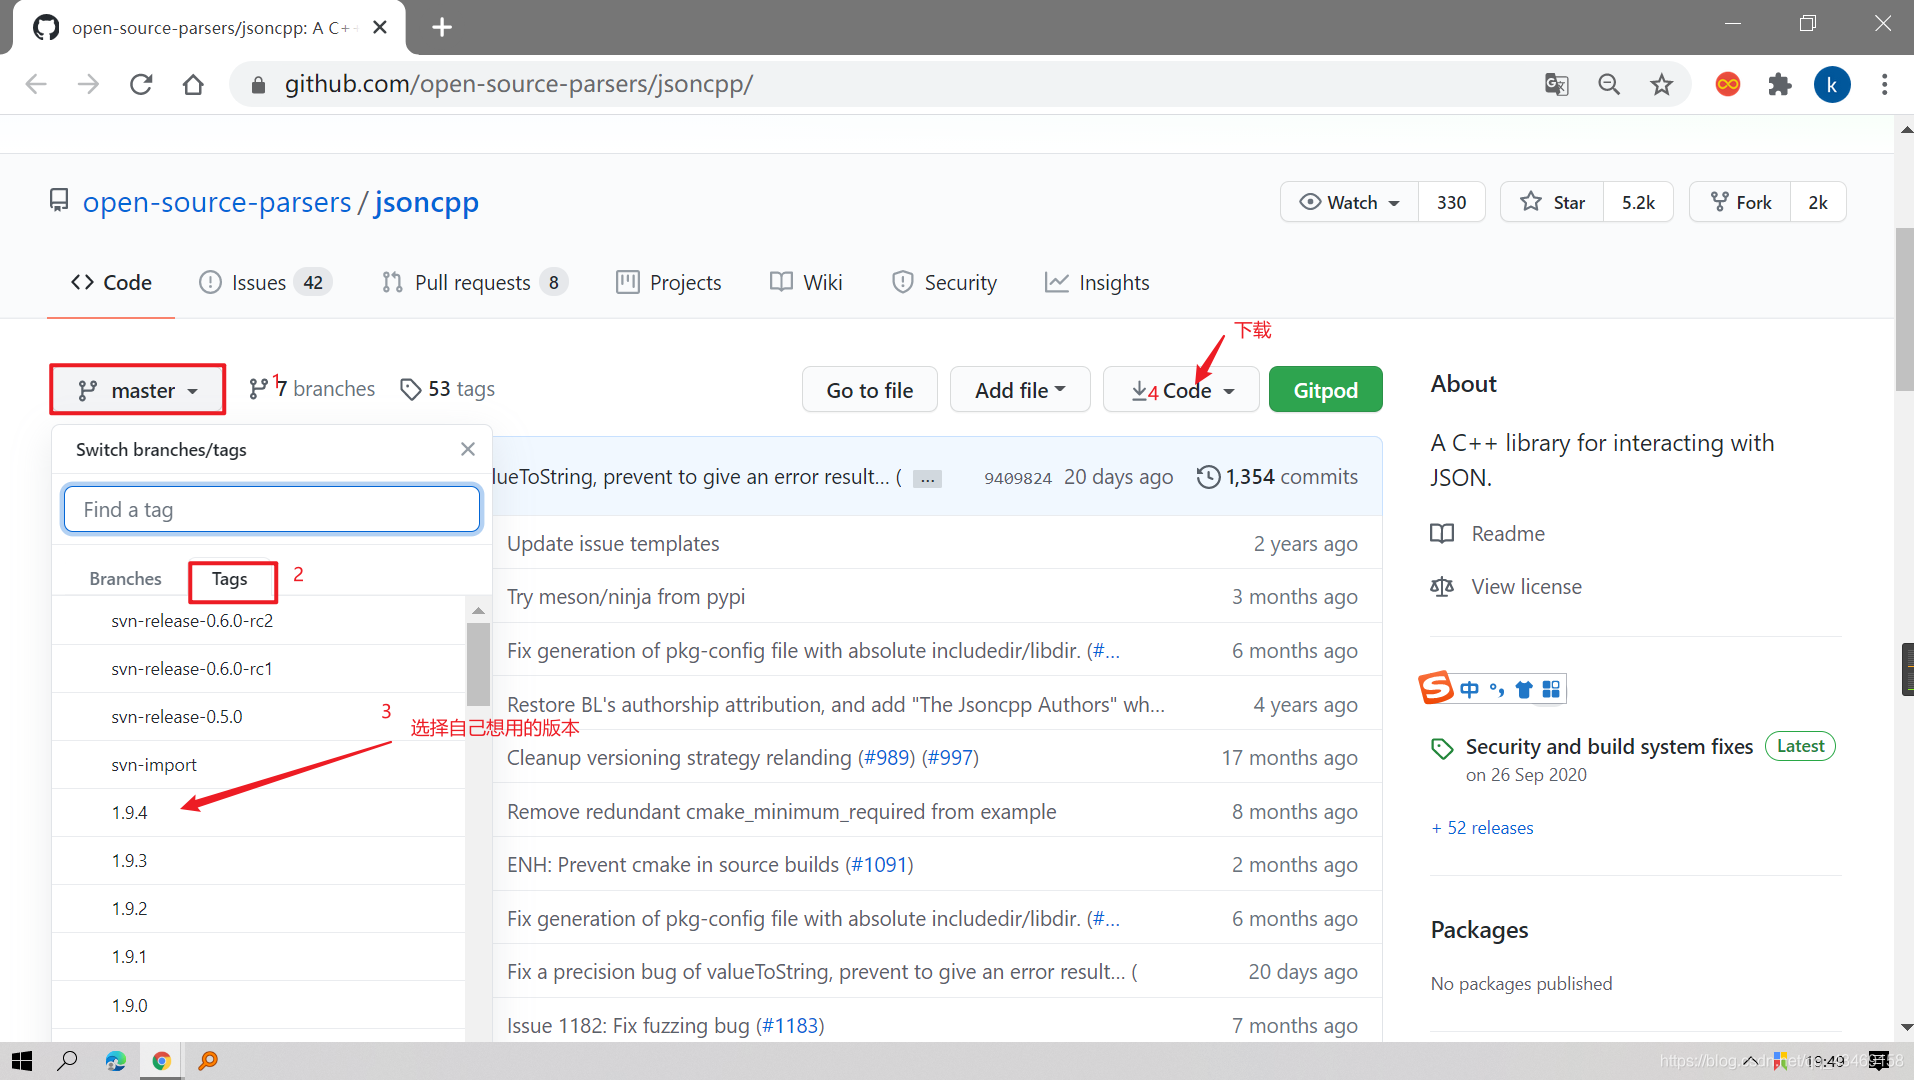The image size is (1914, 1080).
Task: Open the Pull requests tab
Action: coord(474,283)
